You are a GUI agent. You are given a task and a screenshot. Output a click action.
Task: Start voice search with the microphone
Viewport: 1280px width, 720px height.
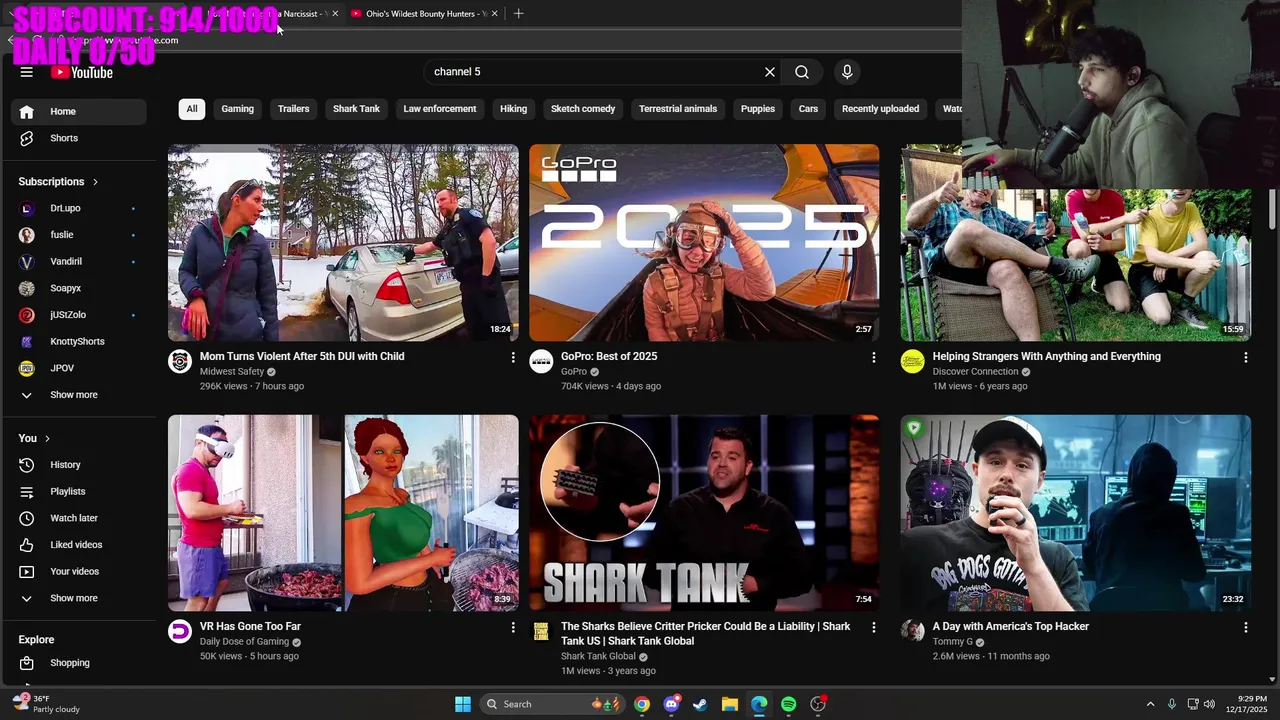click(x=847, y=72)
